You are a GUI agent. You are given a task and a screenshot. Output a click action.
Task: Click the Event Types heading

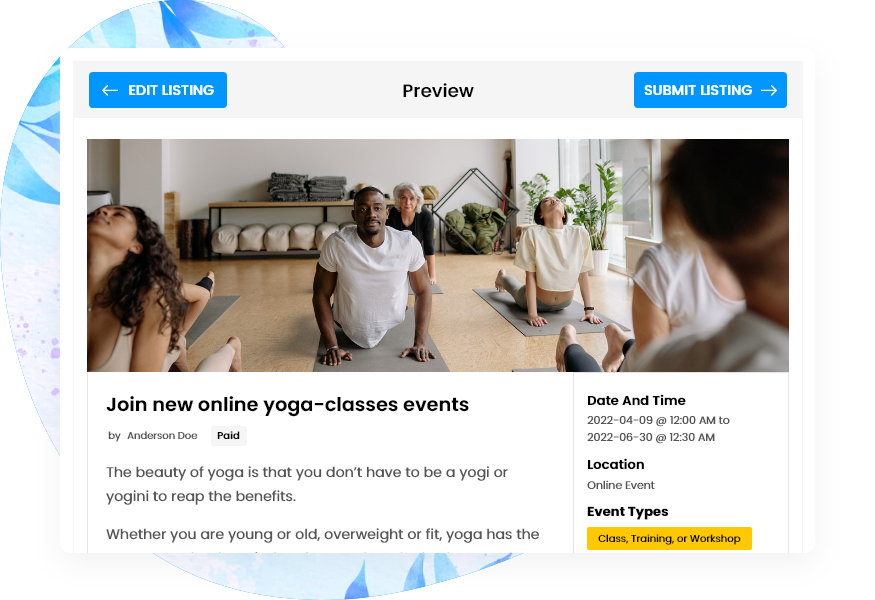[627, 512]
